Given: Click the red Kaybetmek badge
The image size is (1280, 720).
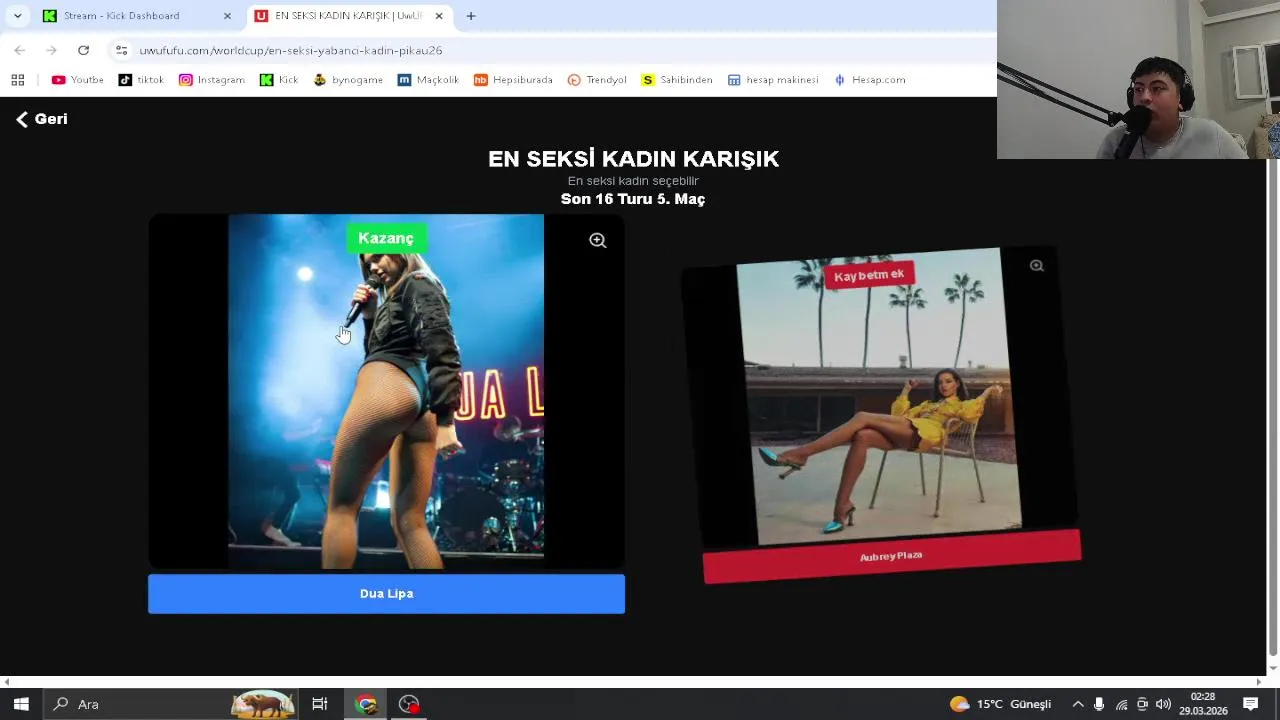Looking at the screenshot, I should pos(869,275).
